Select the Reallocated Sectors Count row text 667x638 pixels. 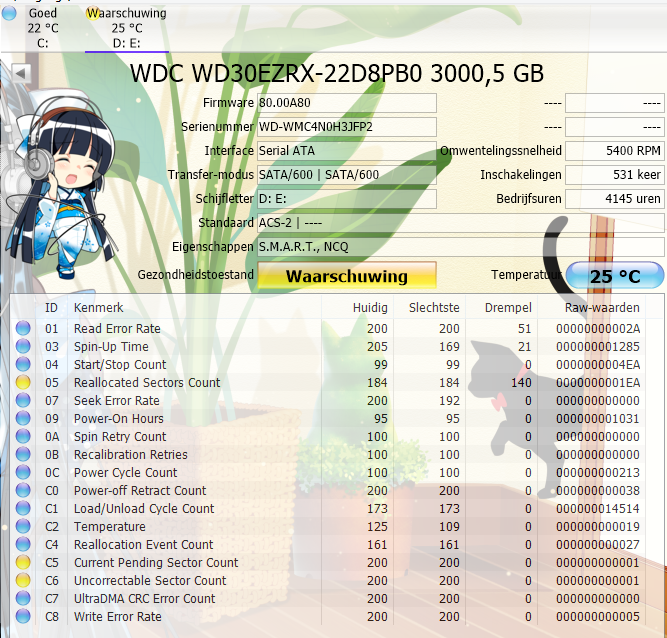(x=147, y=382)
